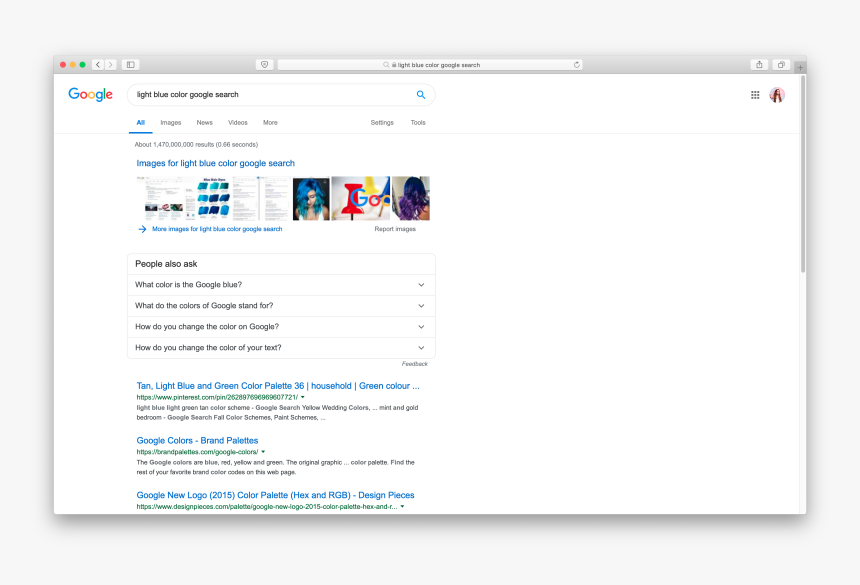Screen dimensions: 860x585
Task: Click the Feedback link under People also ask
Action: pos(414,364)
